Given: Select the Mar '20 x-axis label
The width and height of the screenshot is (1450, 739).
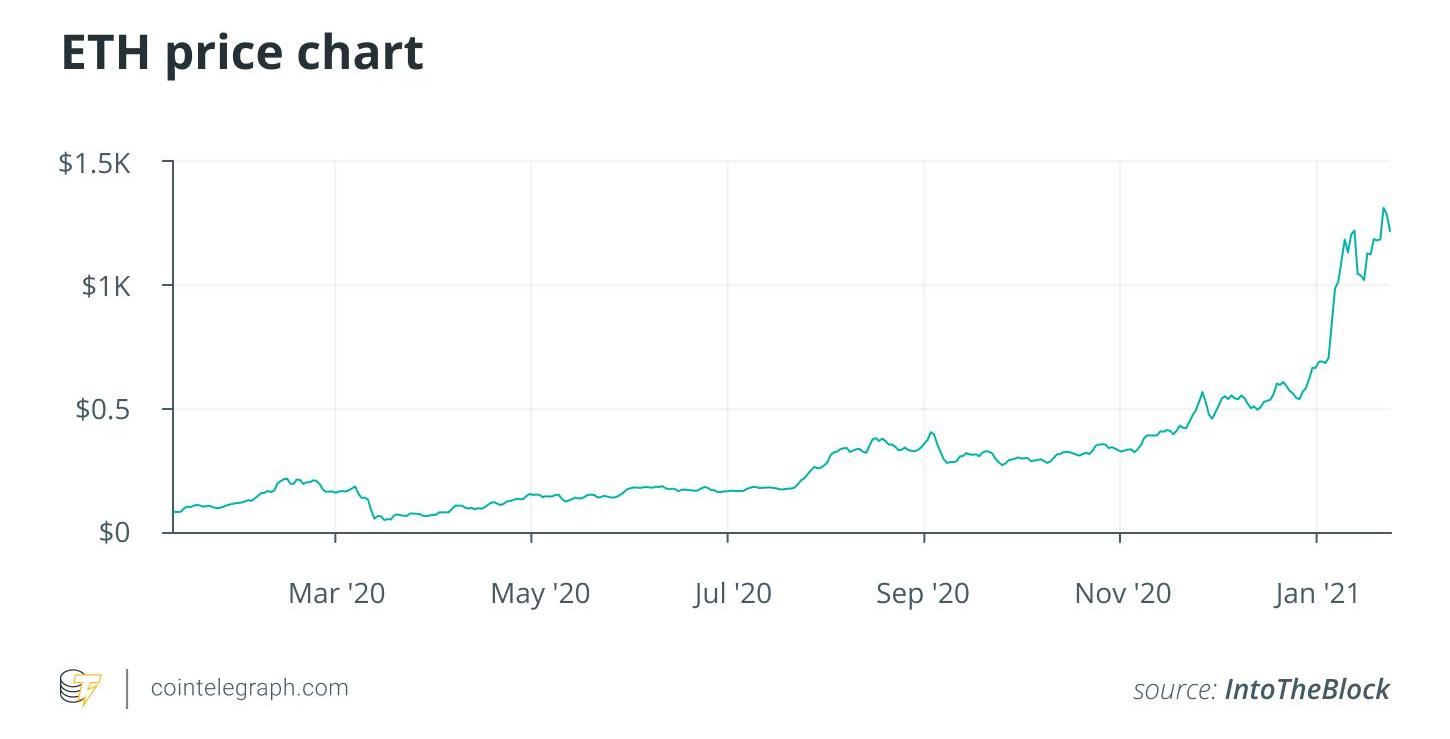Looking at the screenshot, I should [x=336, y=594].
